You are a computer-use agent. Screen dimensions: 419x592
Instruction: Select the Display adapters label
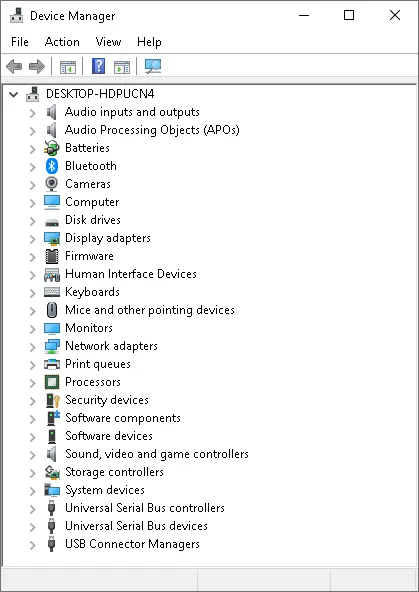pos(108,238)
